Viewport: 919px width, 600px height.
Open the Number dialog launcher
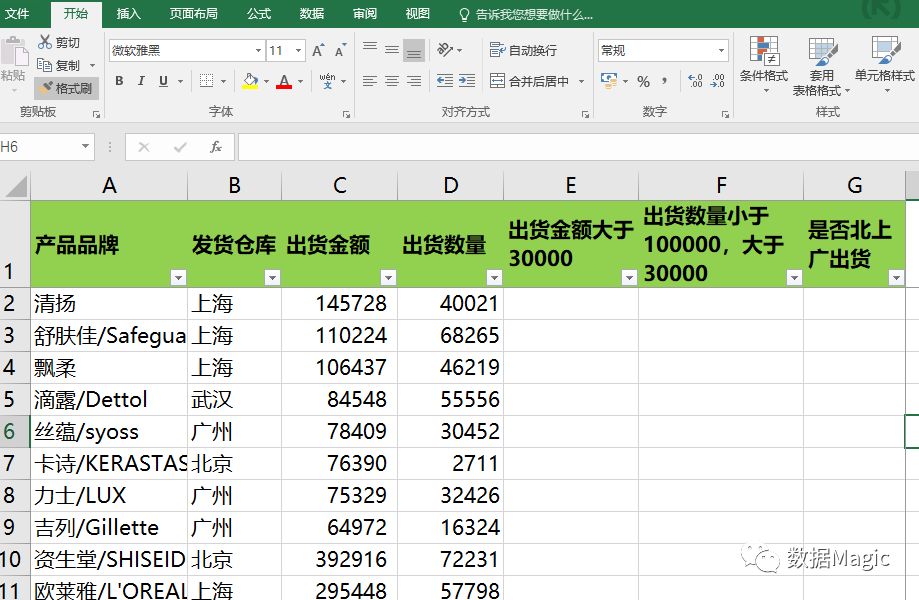pyautogui.click(x=725, y=115)
